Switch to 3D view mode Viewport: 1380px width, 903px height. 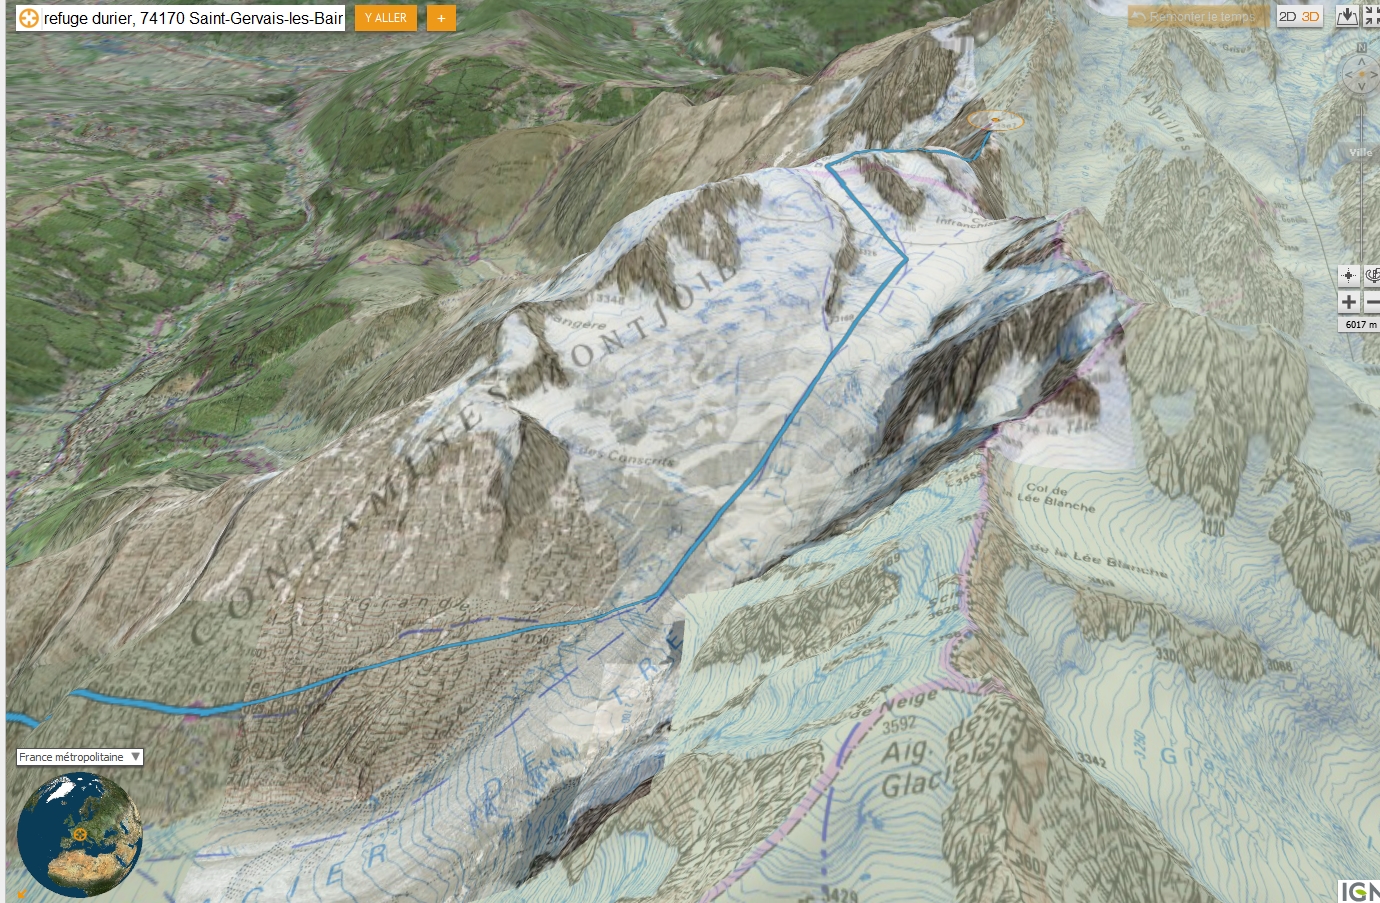(x=1310, y=17)
